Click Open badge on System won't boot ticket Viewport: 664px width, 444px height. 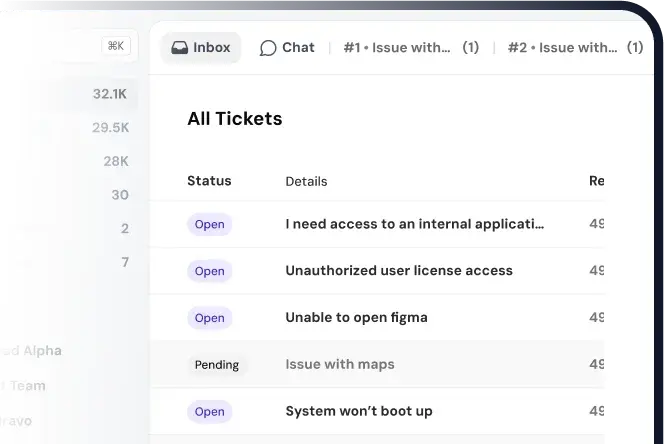pos(210,411)
